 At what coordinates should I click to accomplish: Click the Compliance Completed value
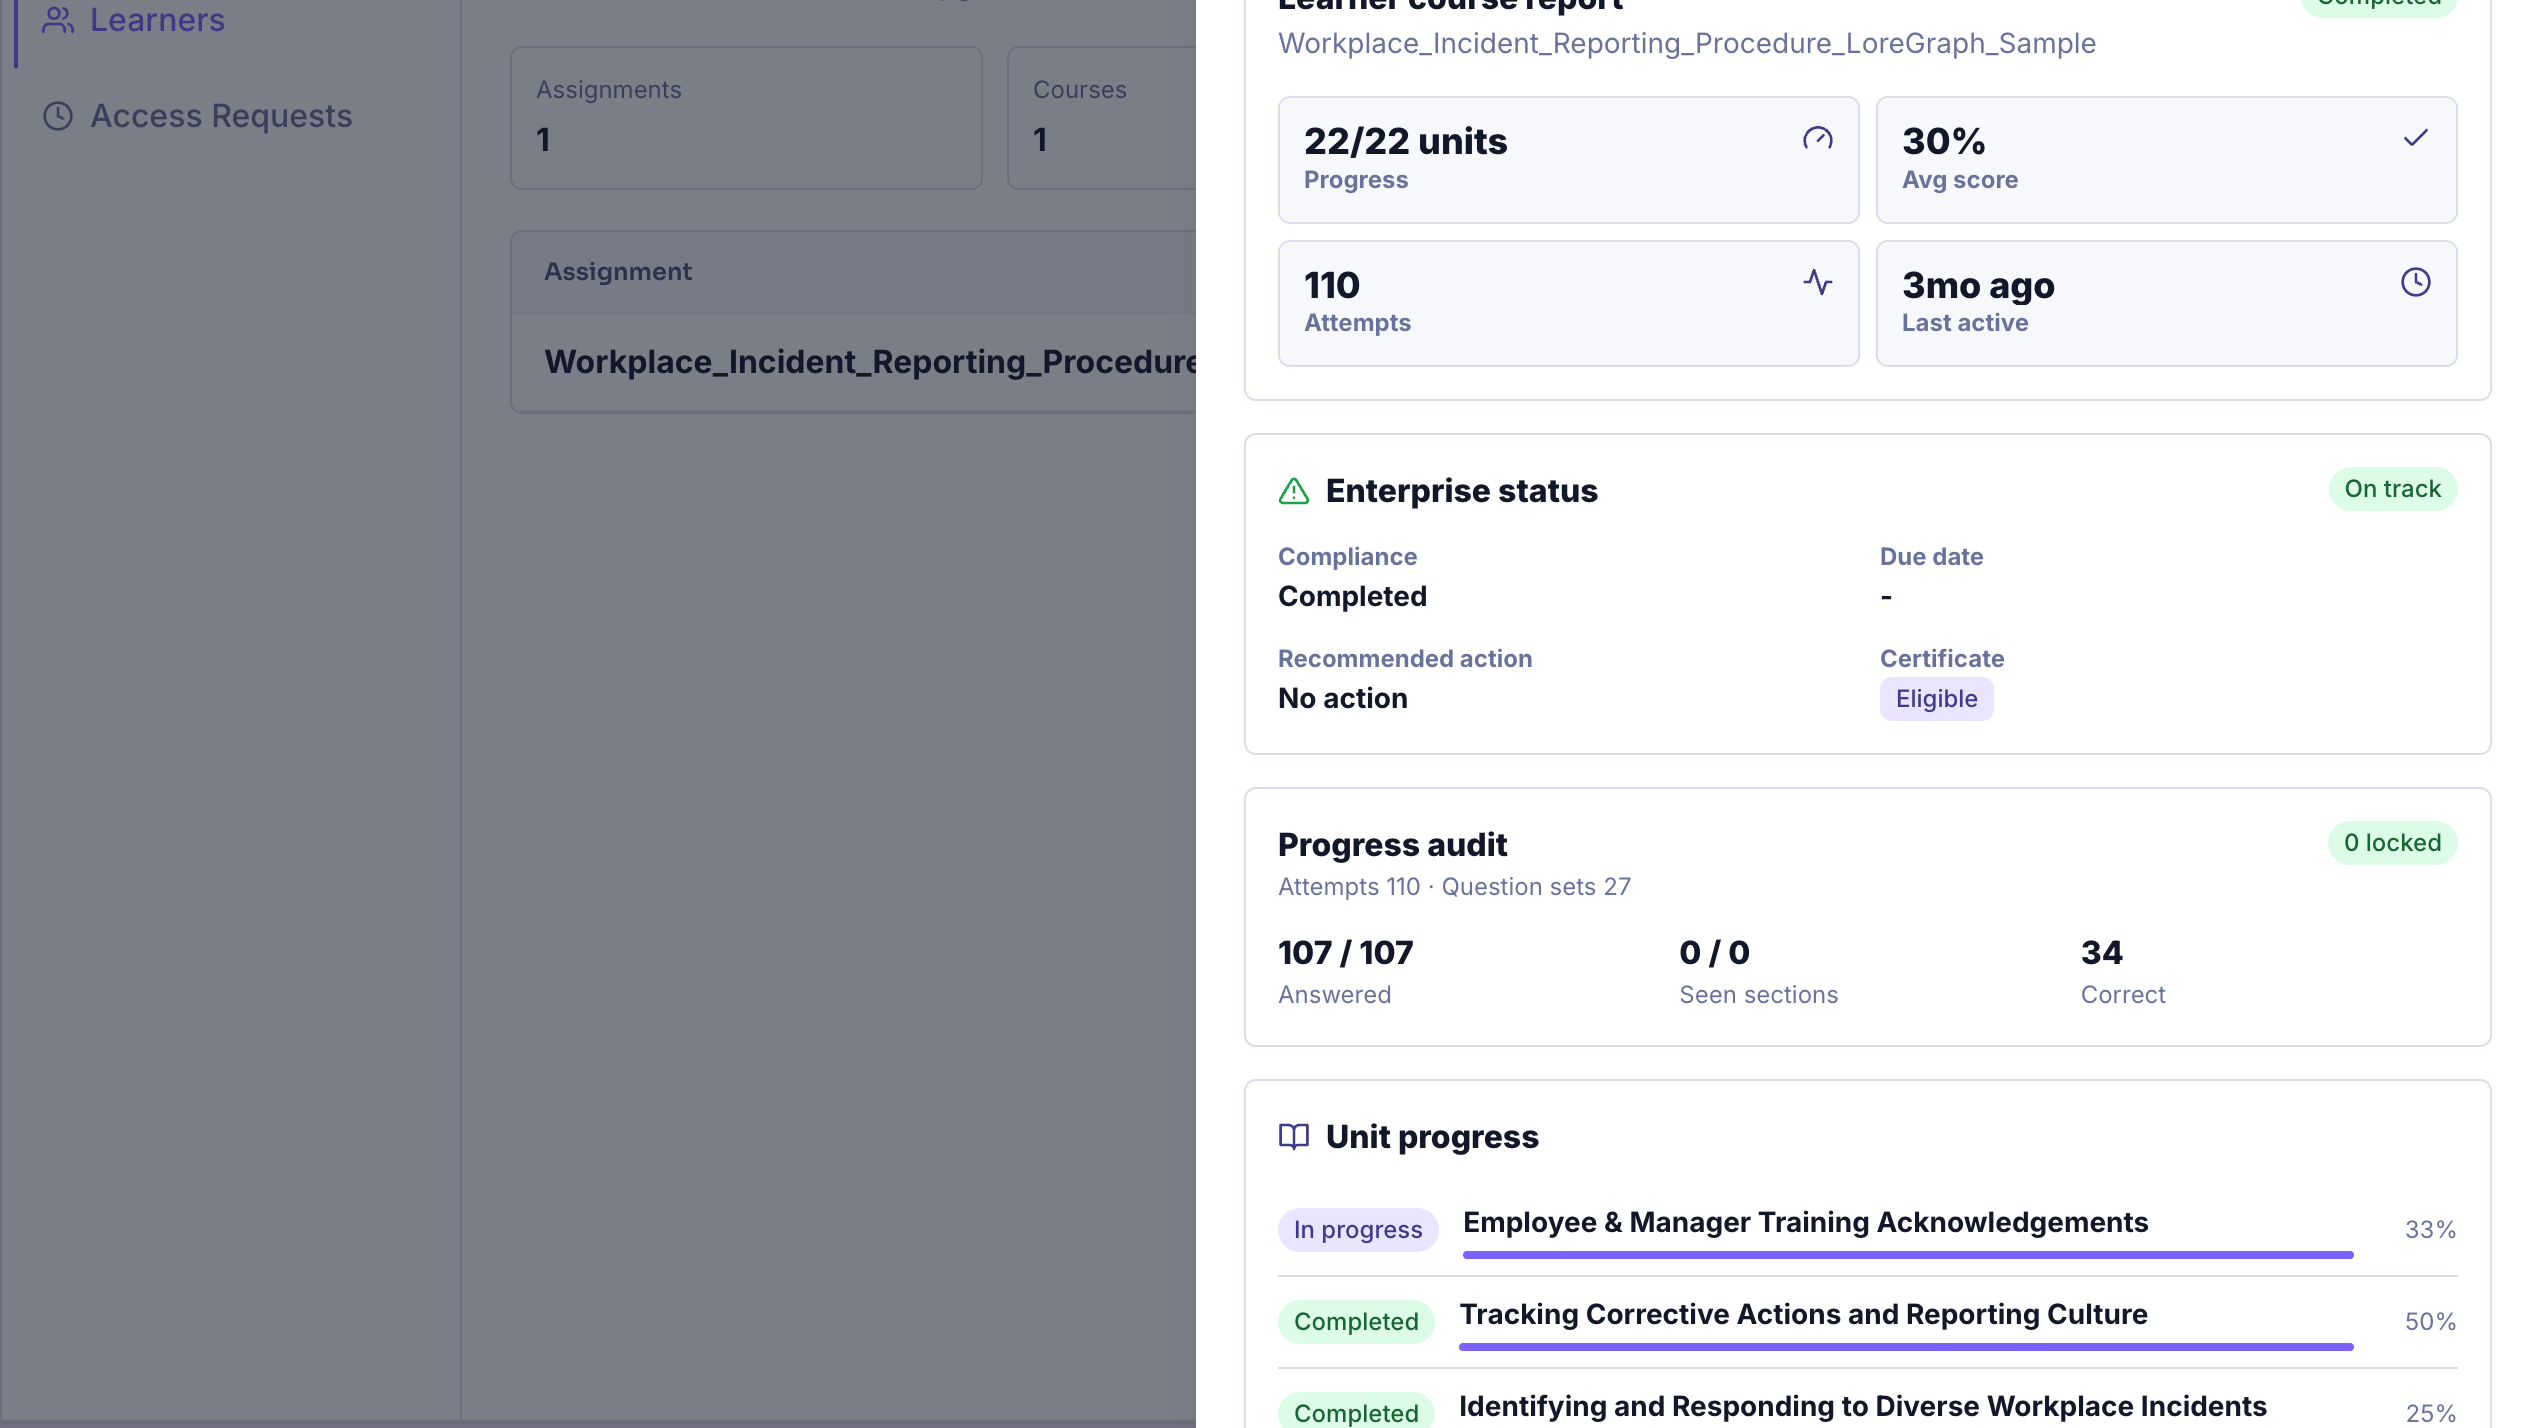(x=1352, y=597)
